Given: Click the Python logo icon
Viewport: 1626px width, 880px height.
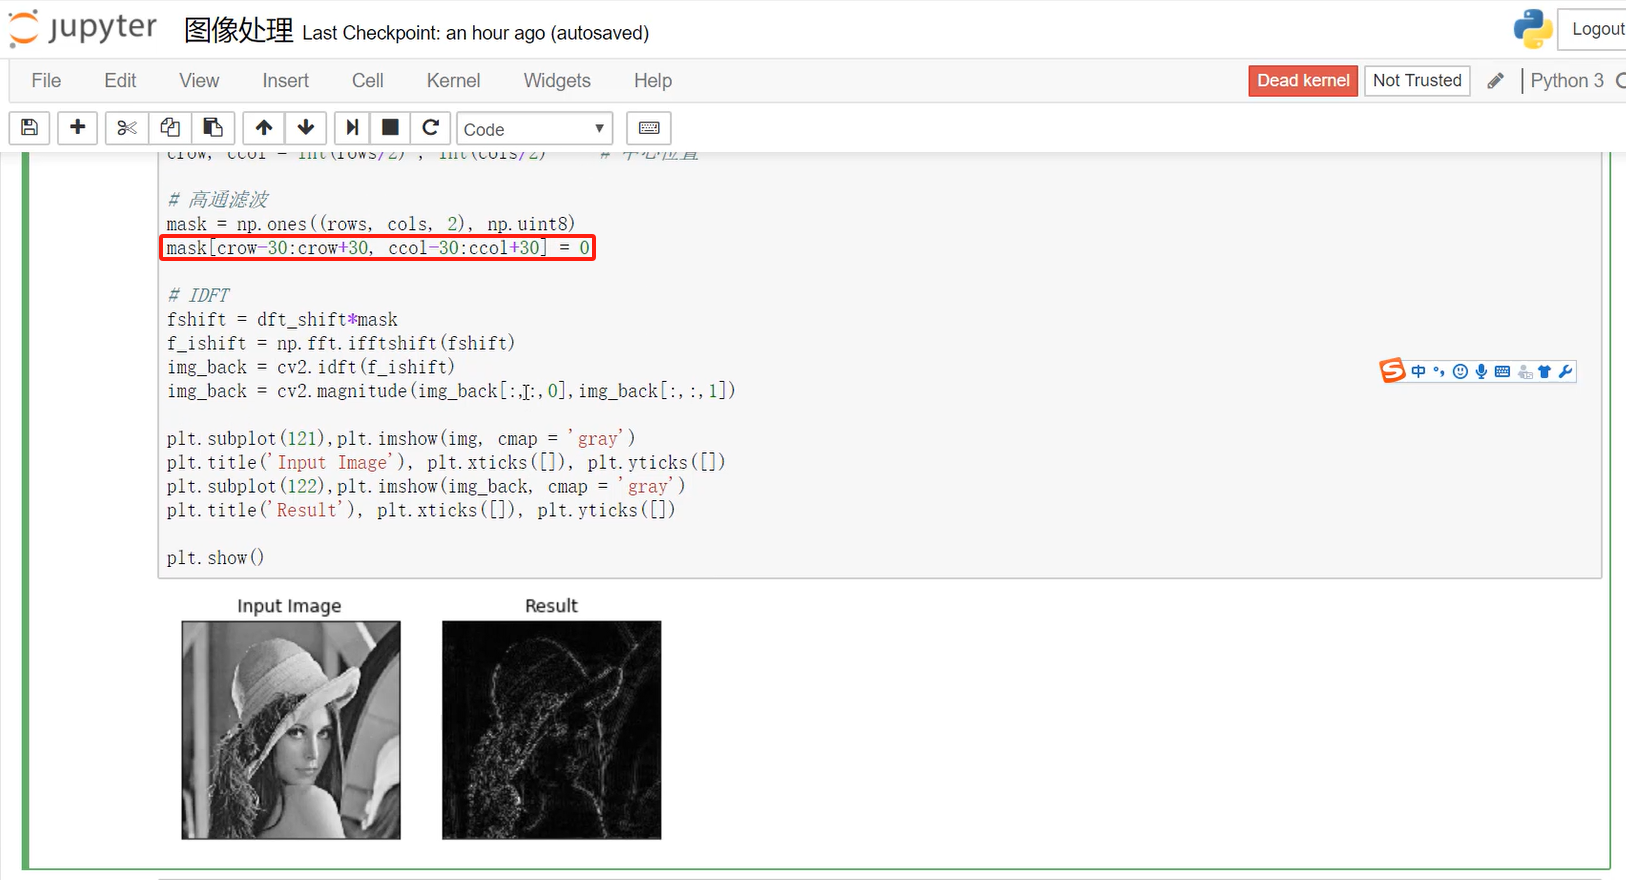Looking at the screenshot, I should point(1532,29).
